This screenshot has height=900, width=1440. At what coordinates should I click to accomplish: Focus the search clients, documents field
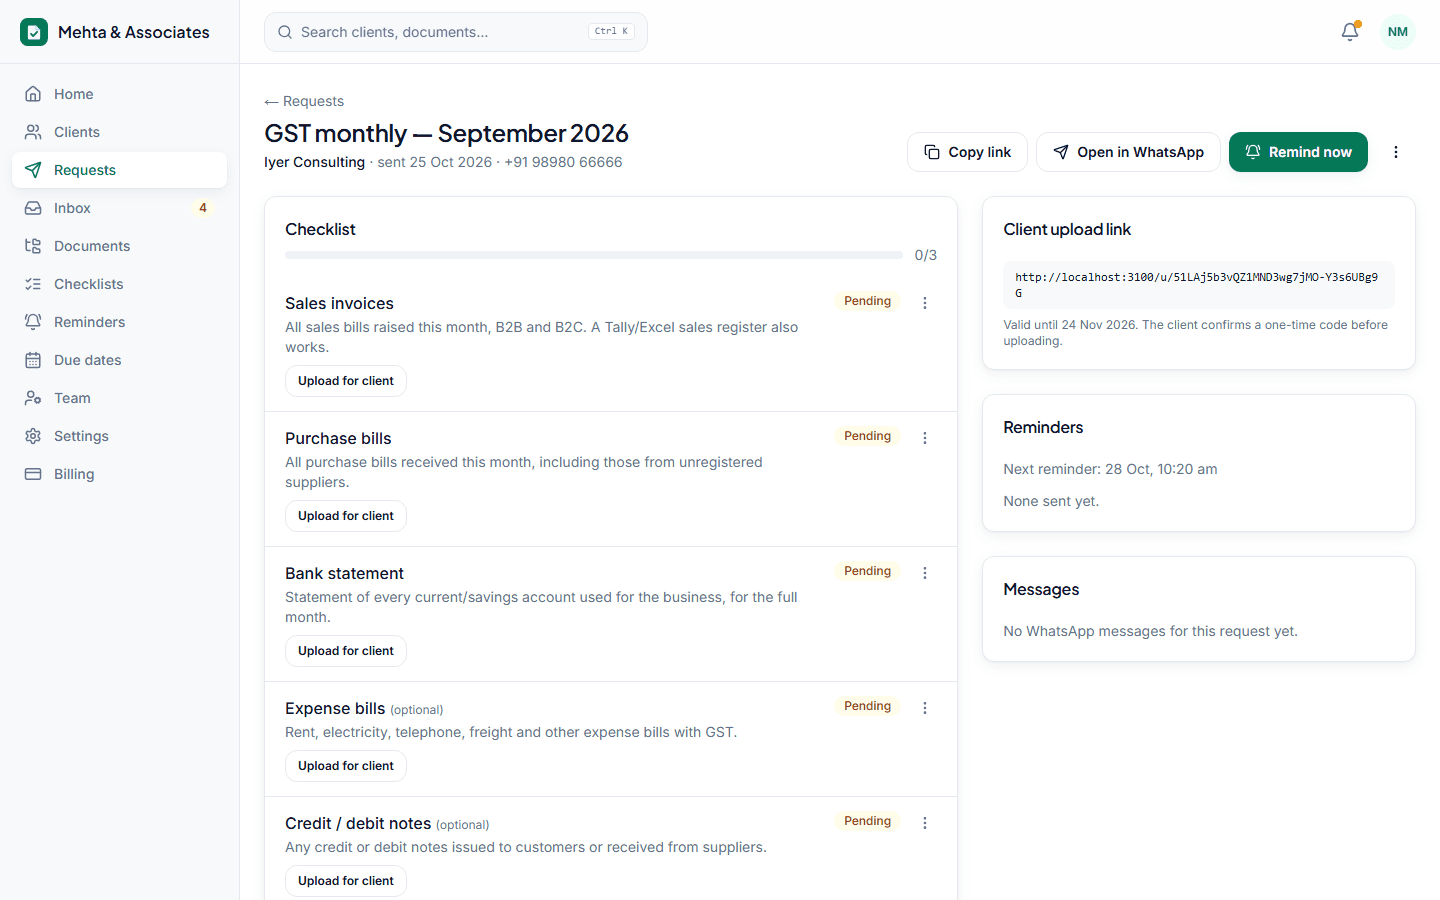coord(456,32)
